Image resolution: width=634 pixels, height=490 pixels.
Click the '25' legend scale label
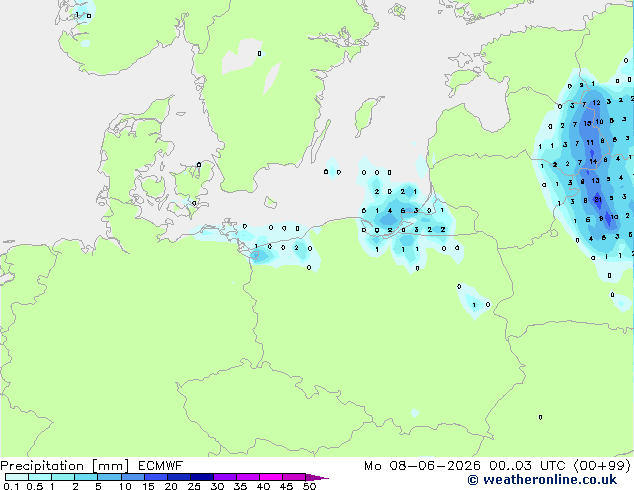194,486
